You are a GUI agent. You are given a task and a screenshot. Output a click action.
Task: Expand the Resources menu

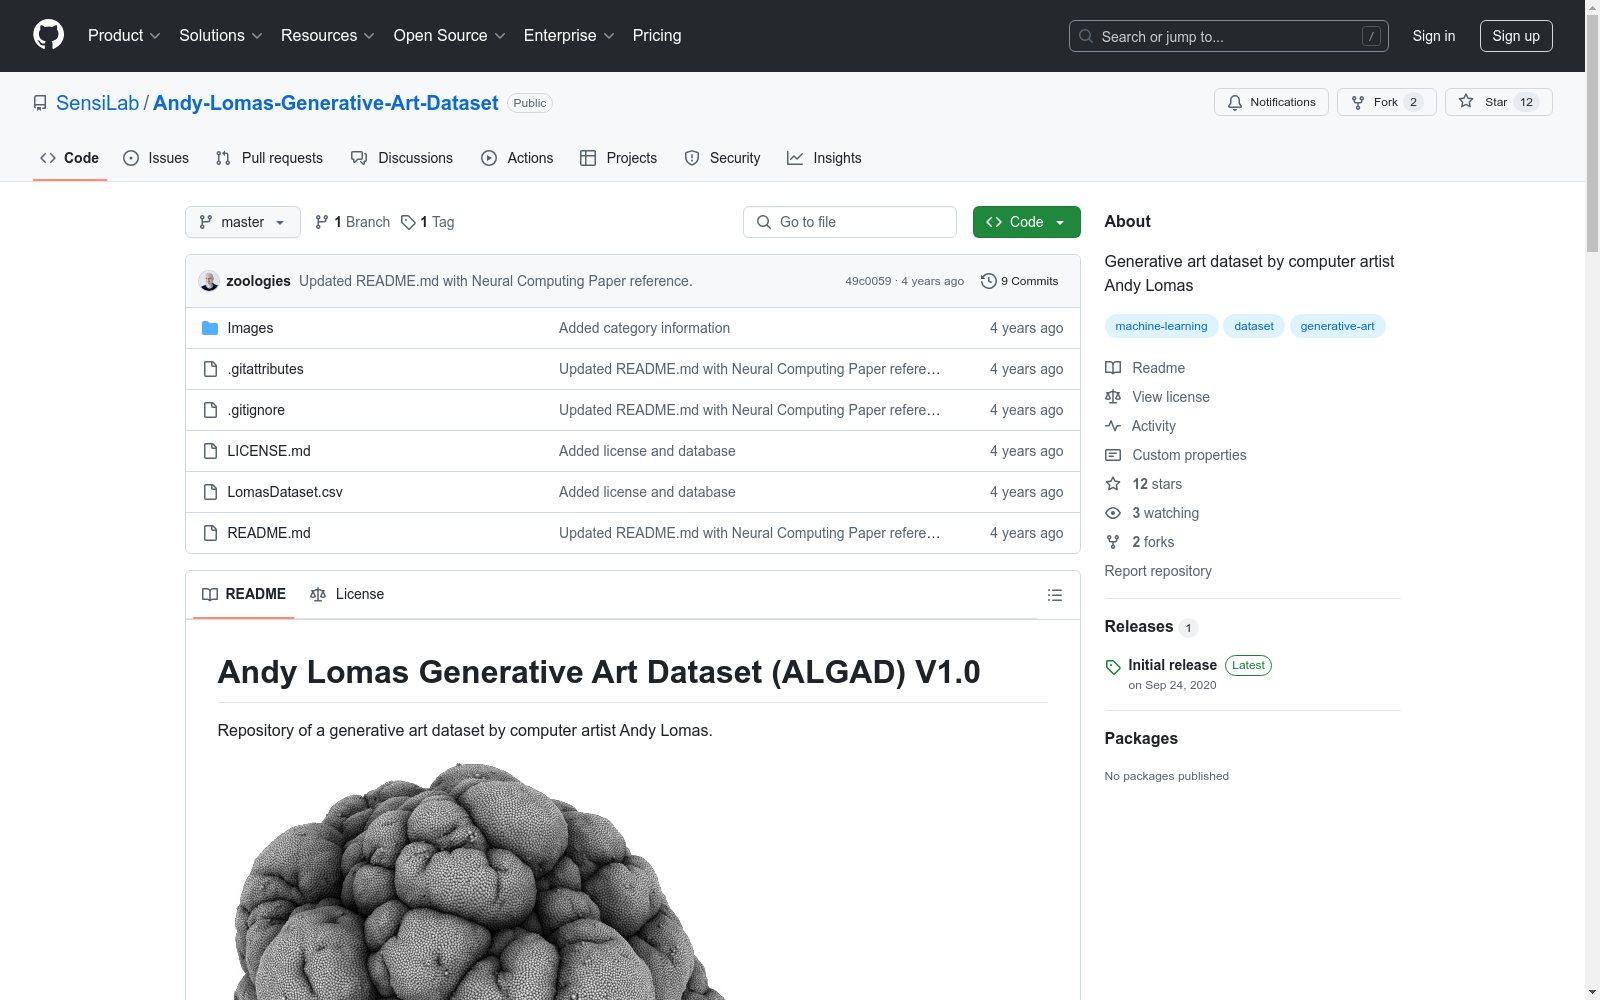328,35
